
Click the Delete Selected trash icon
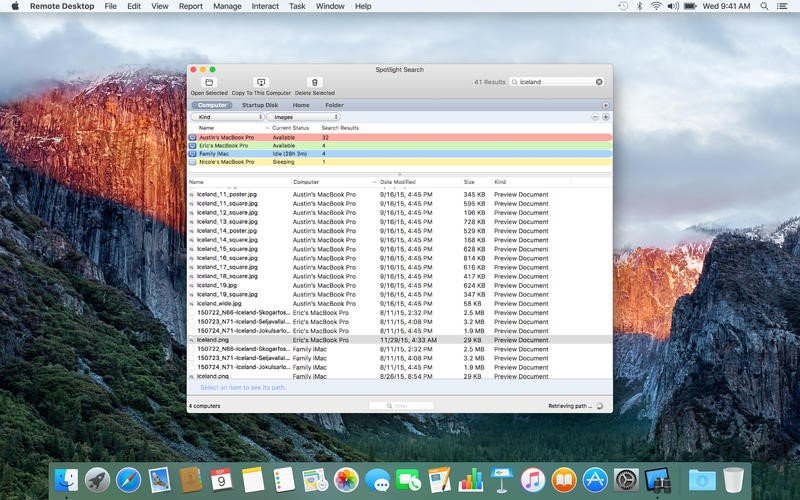[314, 82]
